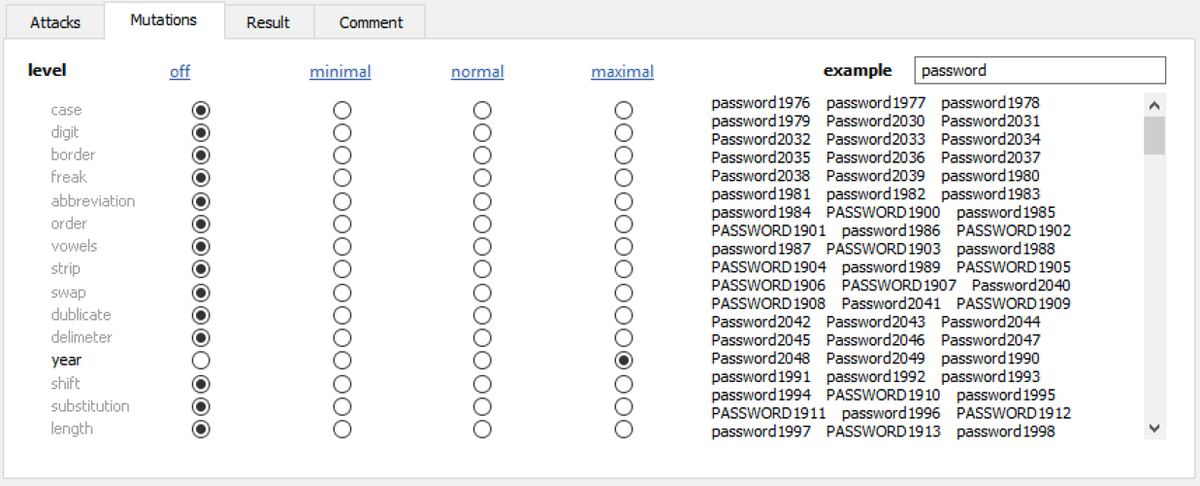Image resolution: width=1200 pixels, height=486 pixels.
Task: Open the Comment tab
Action: coord(370,22)
